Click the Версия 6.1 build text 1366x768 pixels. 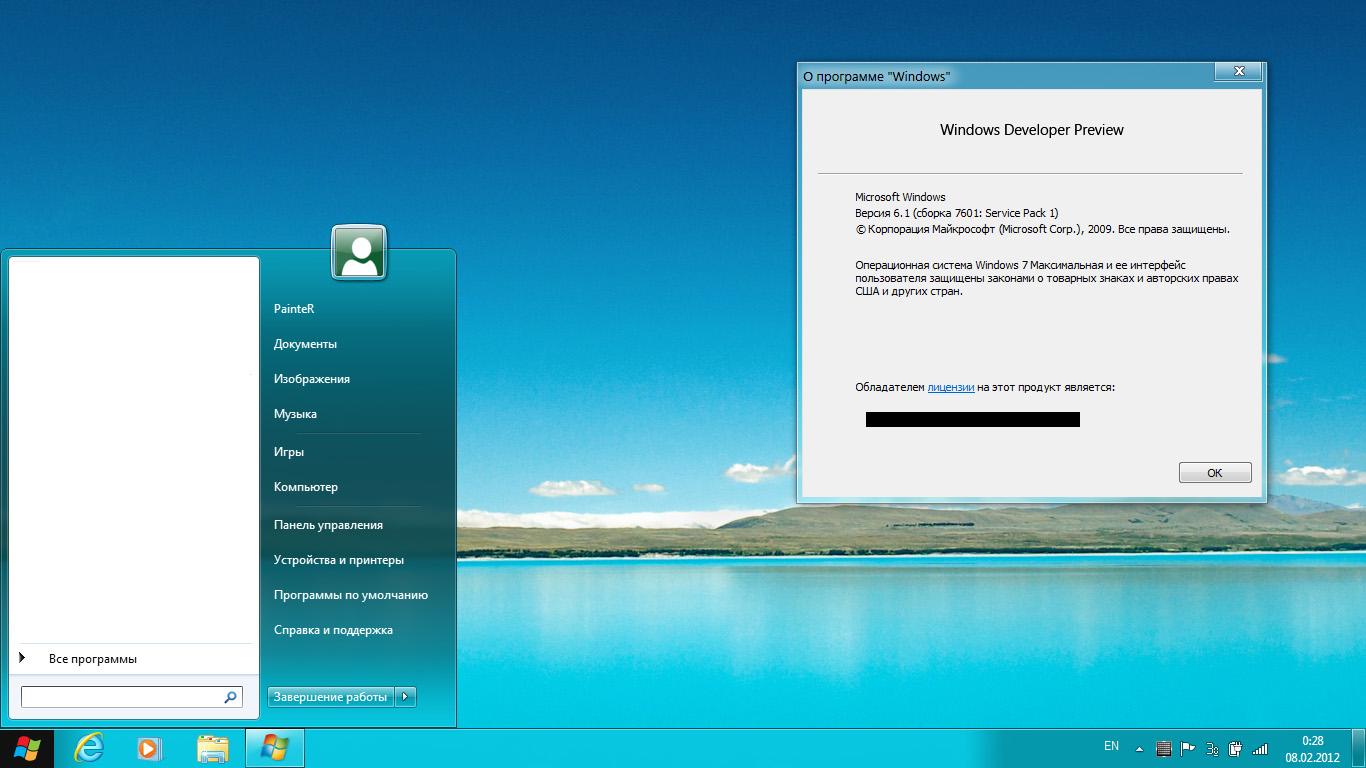pos(956,213)
